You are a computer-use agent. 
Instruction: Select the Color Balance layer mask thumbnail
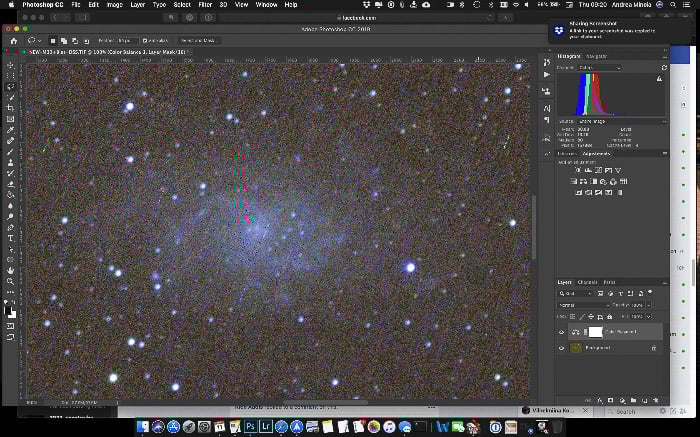pos(595,332)
